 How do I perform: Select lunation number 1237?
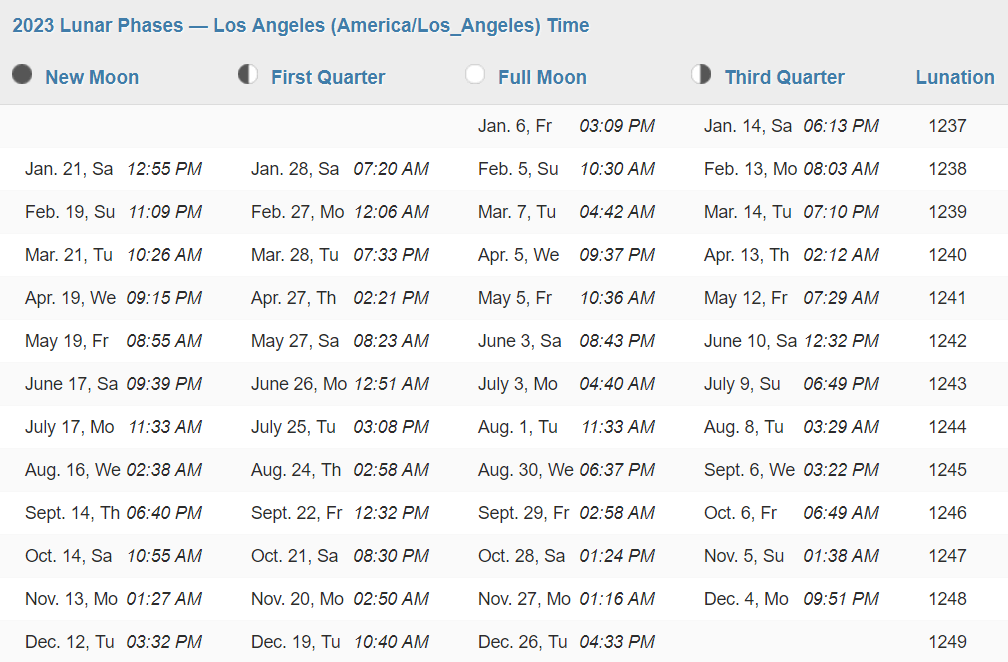pos(947,126)
